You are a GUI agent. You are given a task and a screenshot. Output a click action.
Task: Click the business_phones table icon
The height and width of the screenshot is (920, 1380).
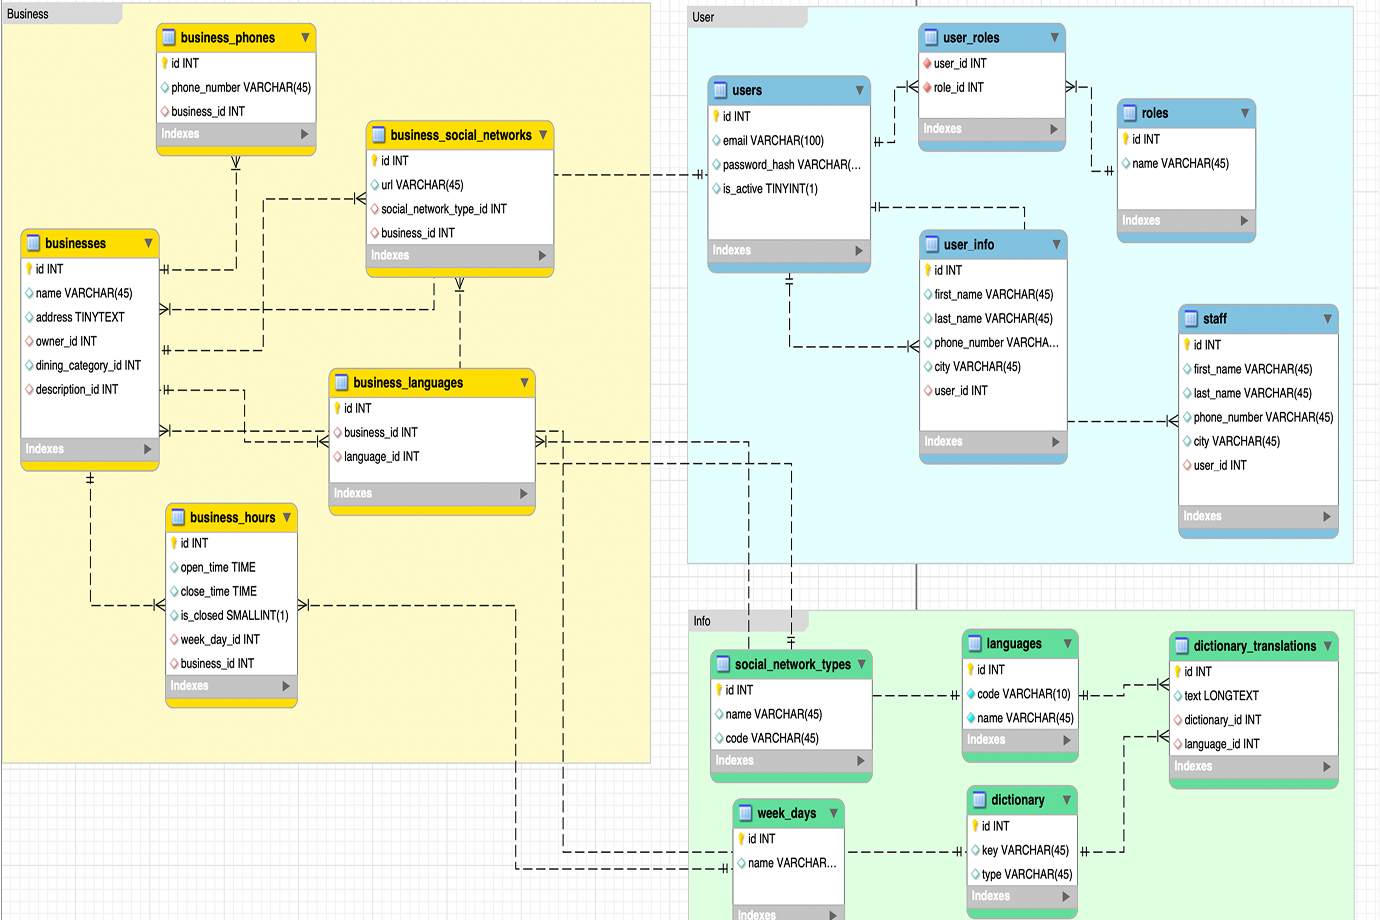point(169,38)
